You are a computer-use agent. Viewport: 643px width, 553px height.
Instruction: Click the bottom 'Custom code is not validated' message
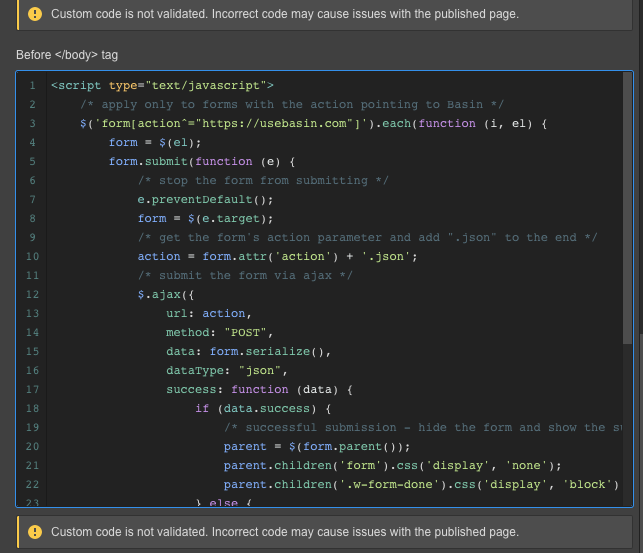tap(285, 532)
